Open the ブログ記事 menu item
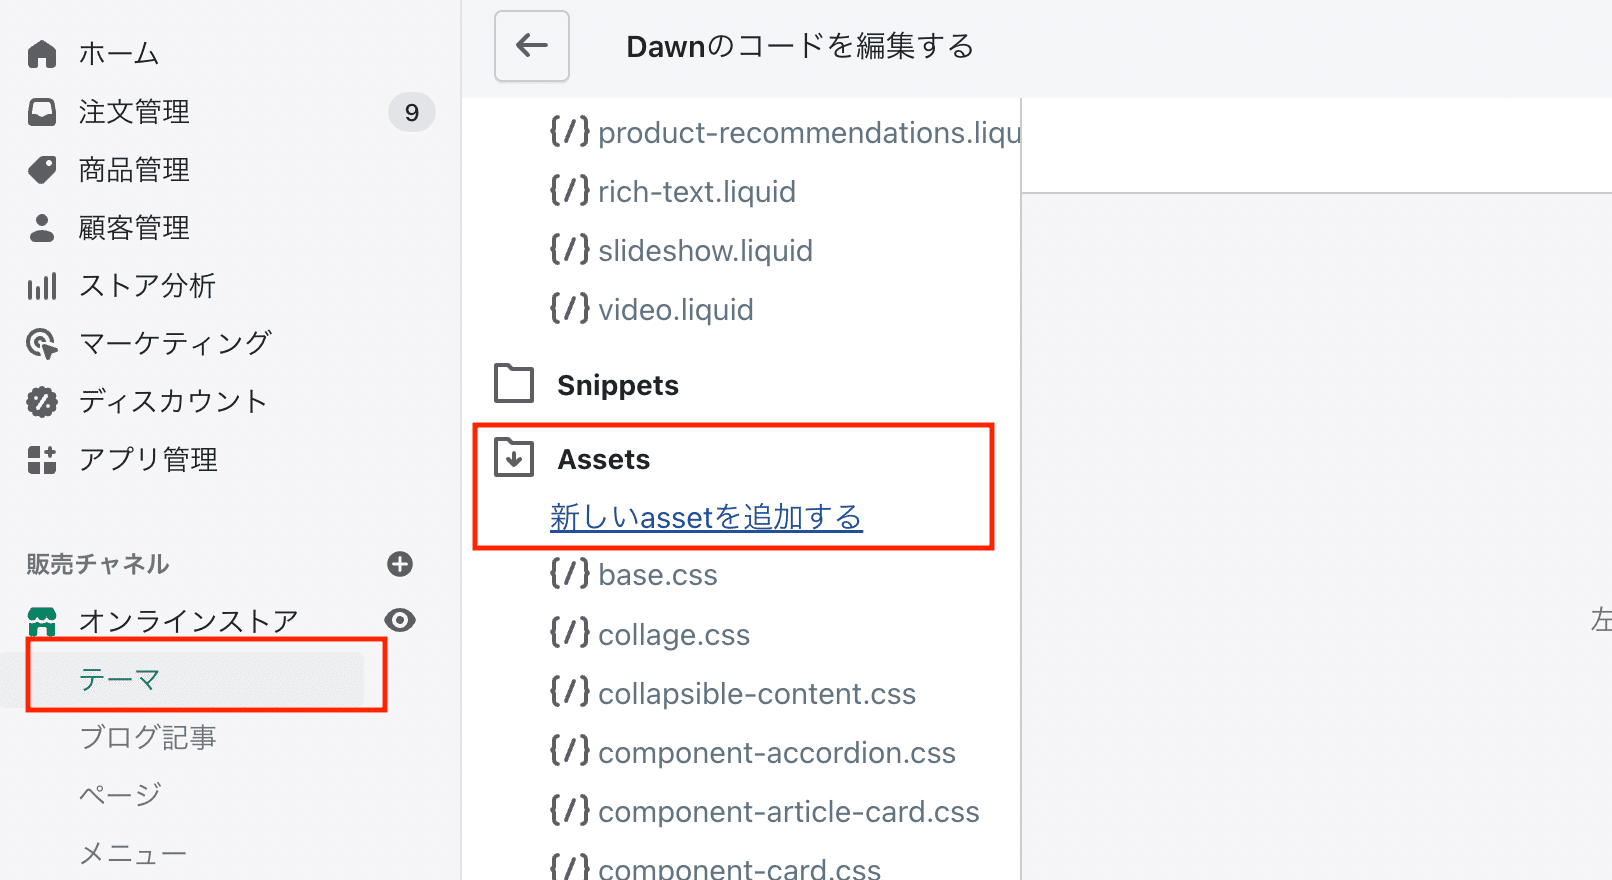Image resolution: width=1612 pixels, height=880 pixels. click(148, 738)
